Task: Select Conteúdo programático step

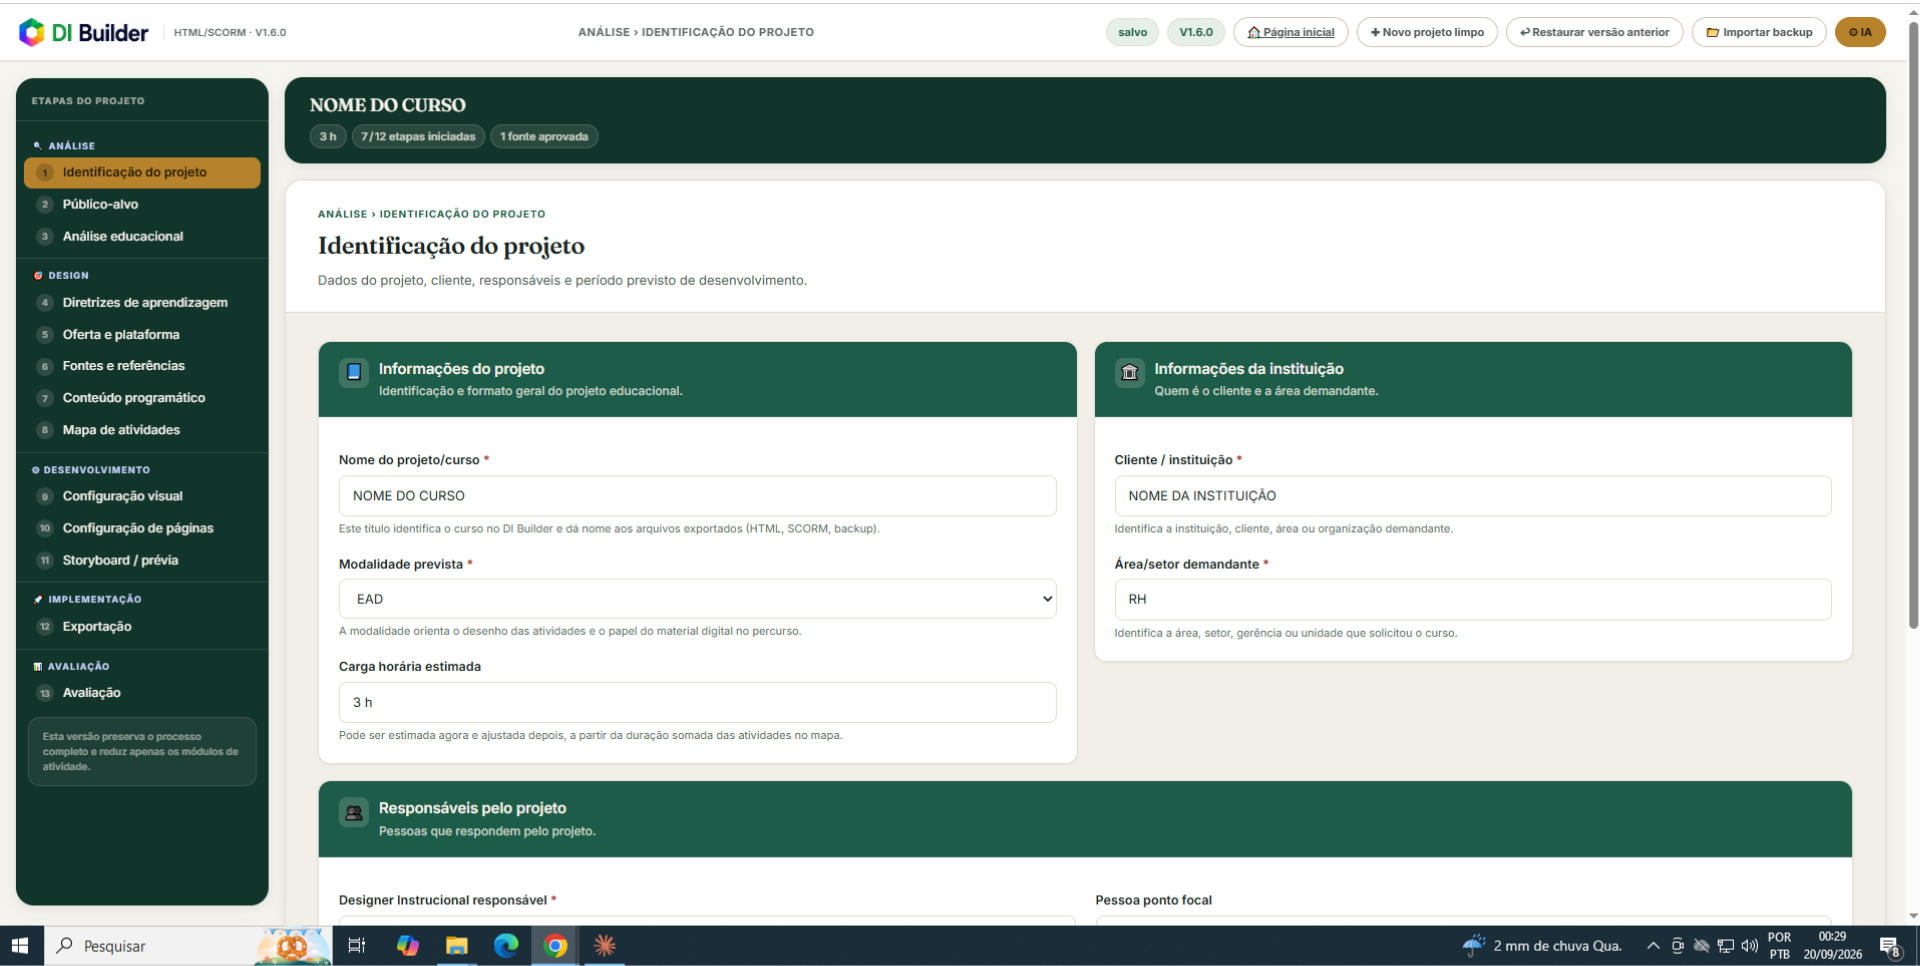Action: click(142, 398)
